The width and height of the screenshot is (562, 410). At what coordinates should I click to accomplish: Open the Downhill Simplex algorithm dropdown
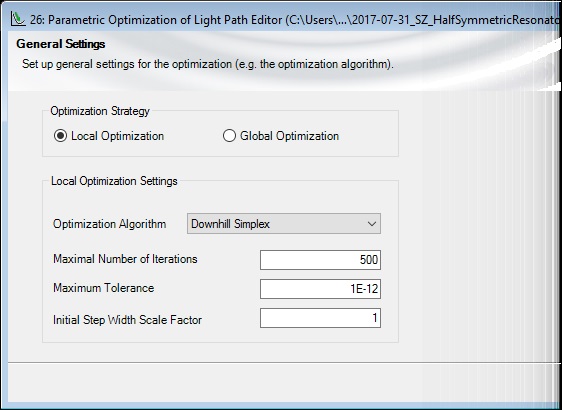[x=284, y=224]
